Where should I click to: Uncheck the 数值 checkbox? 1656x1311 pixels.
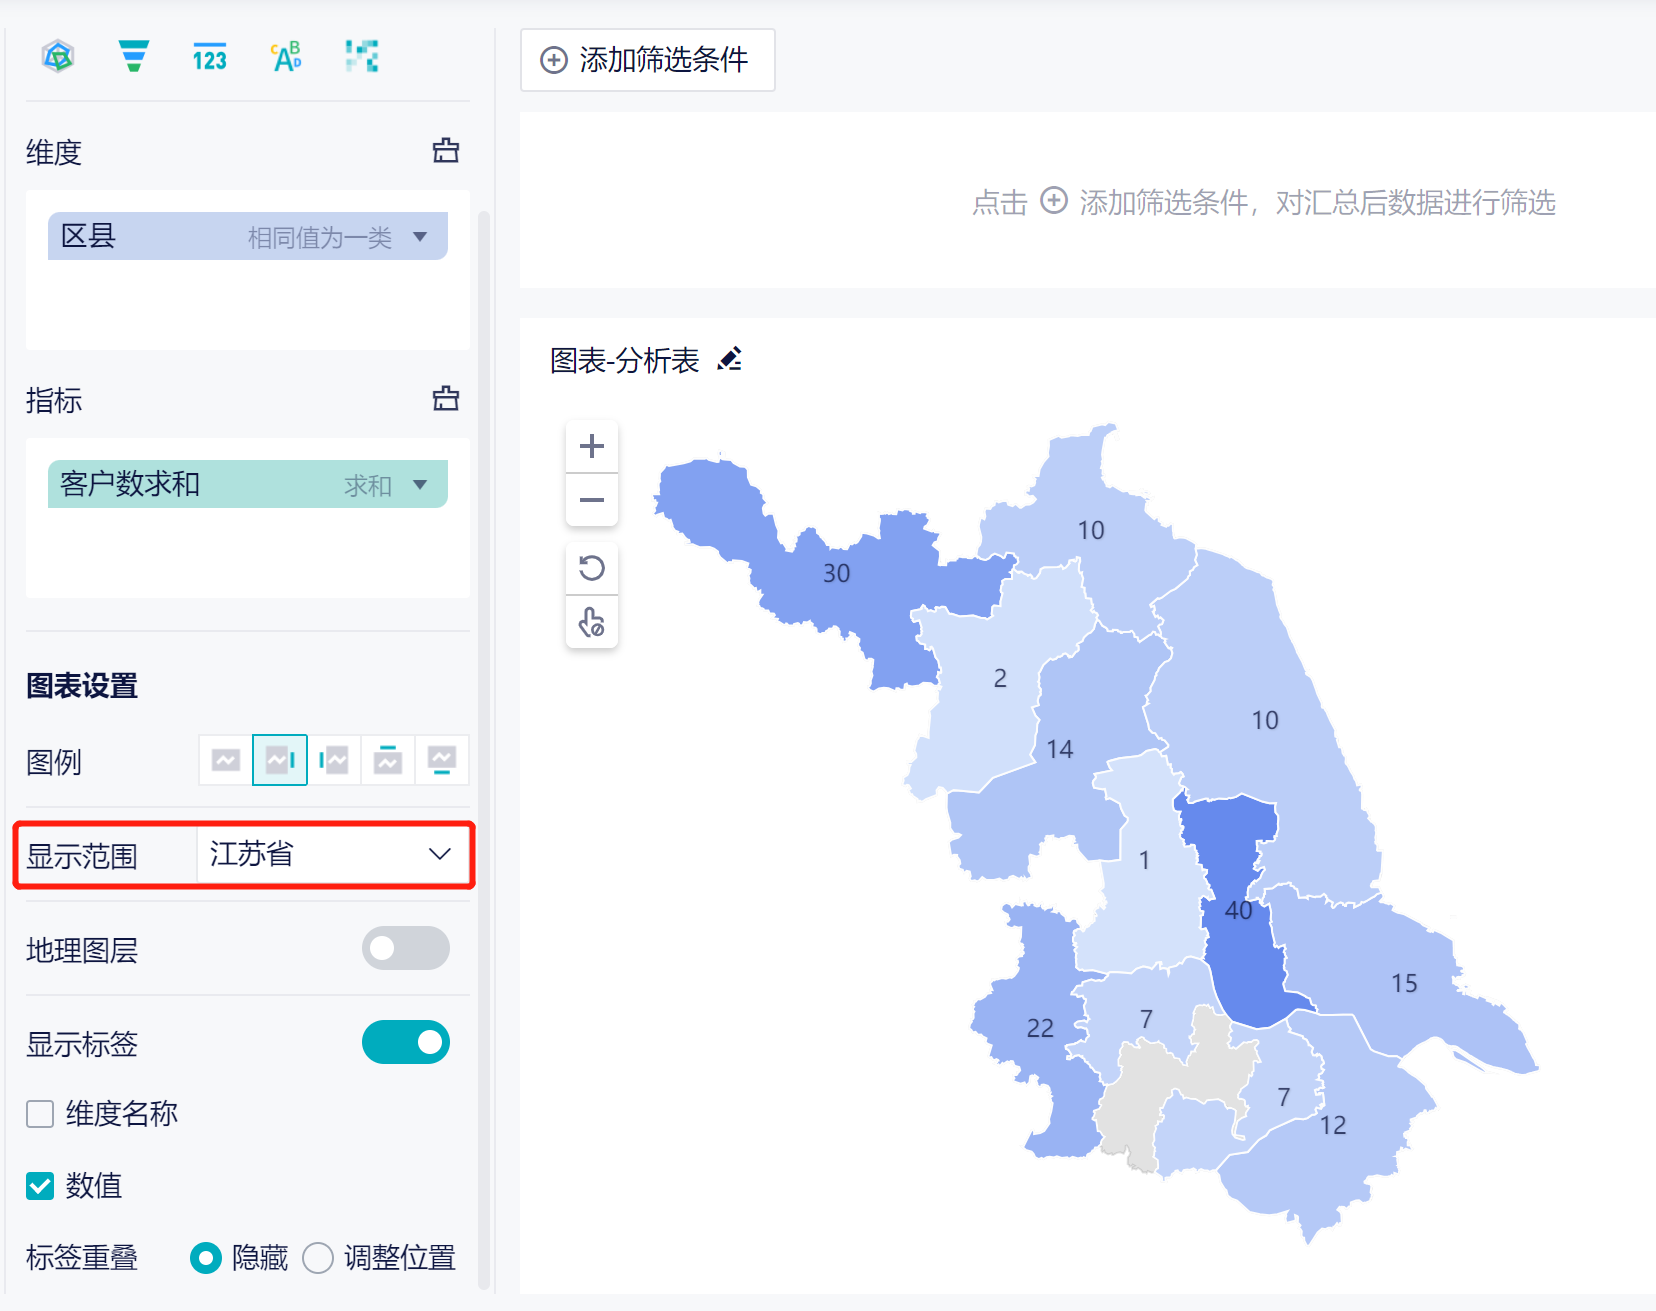pos(40,1186)
